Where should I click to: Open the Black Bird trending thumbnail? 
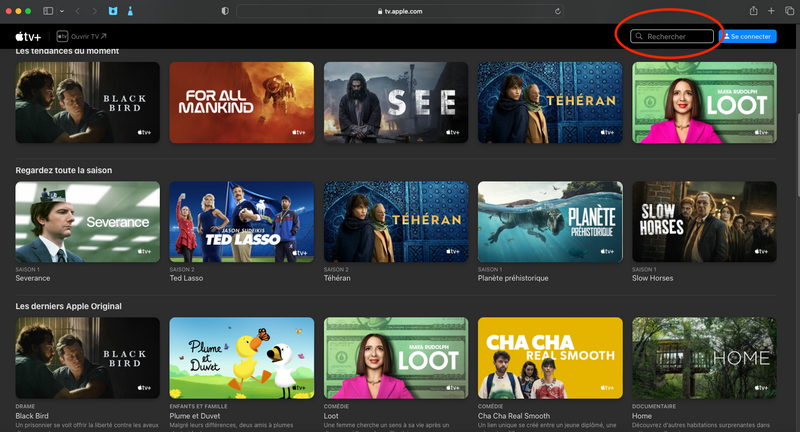(87, 103)
